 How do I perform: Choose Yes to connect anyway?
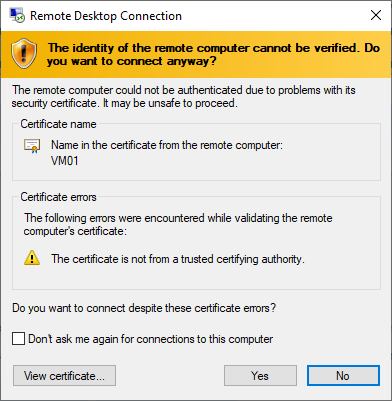pyautogui.click(x=260, y=376)
